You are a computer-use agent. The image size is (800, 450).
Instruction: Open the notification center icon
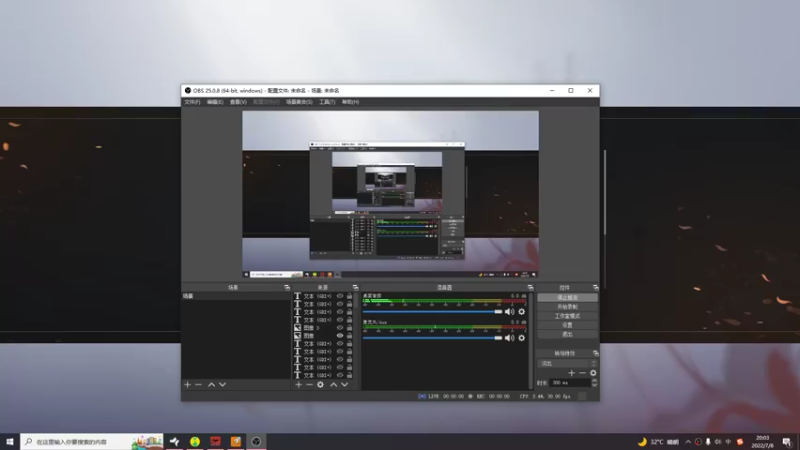coord(787,441)
